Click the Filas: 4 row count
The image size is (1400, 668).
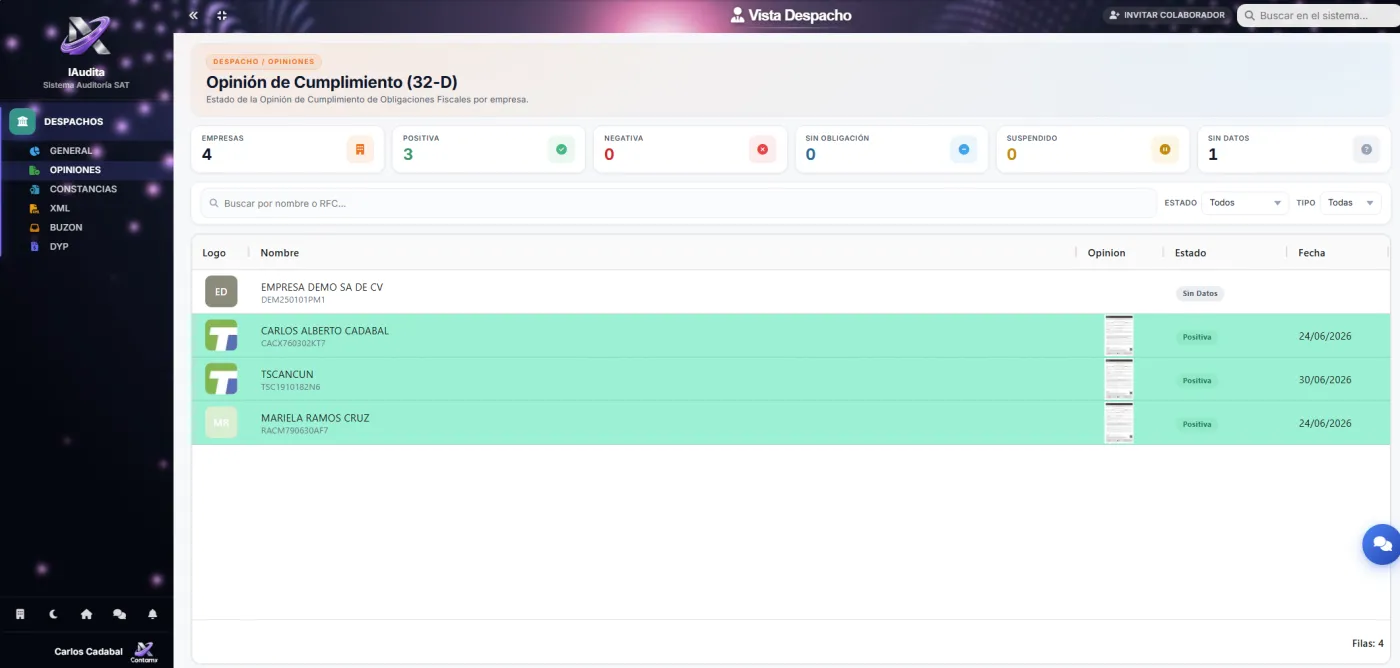(x=1367, y=643)
